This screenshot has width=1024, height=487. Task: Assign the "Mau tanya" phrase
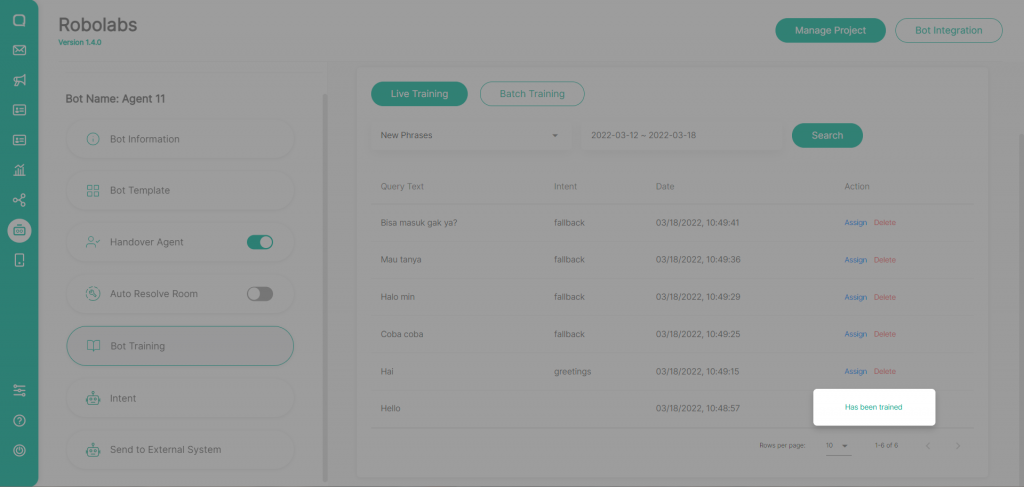tap(856, 260)
